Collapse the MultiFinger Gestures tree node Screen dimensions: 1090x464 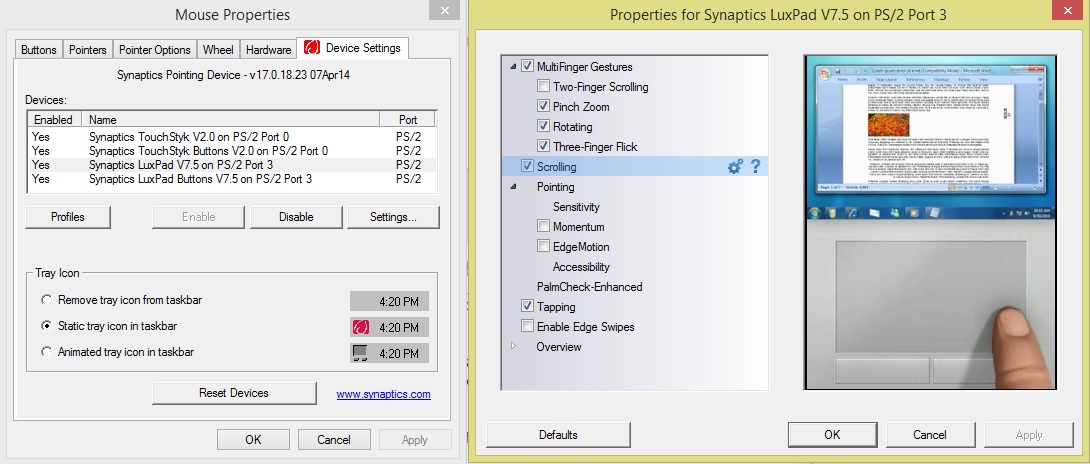[x=513, y=67]
